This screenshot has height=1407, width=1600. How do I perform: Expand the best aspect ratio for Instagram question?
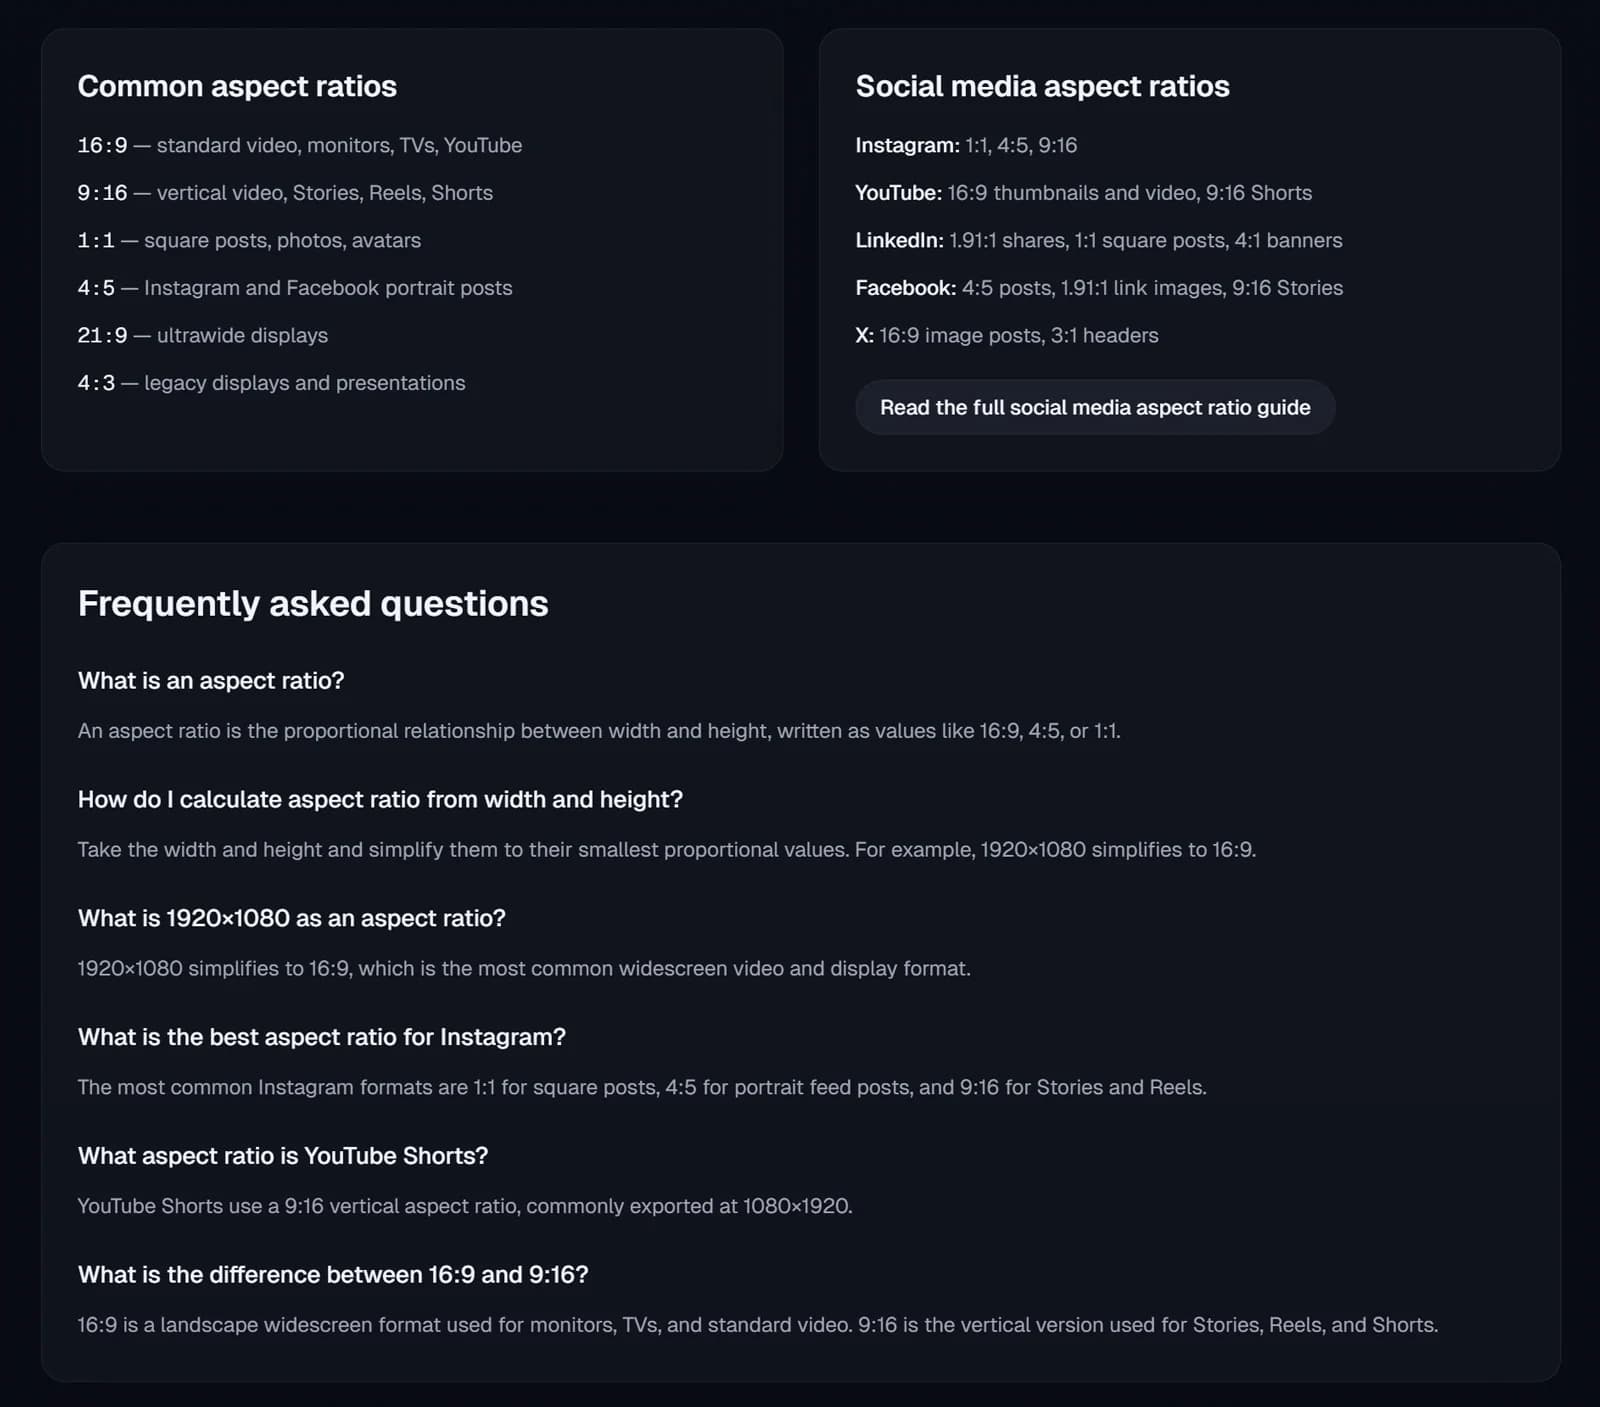pyautogui.click(x=321, y=1037)
